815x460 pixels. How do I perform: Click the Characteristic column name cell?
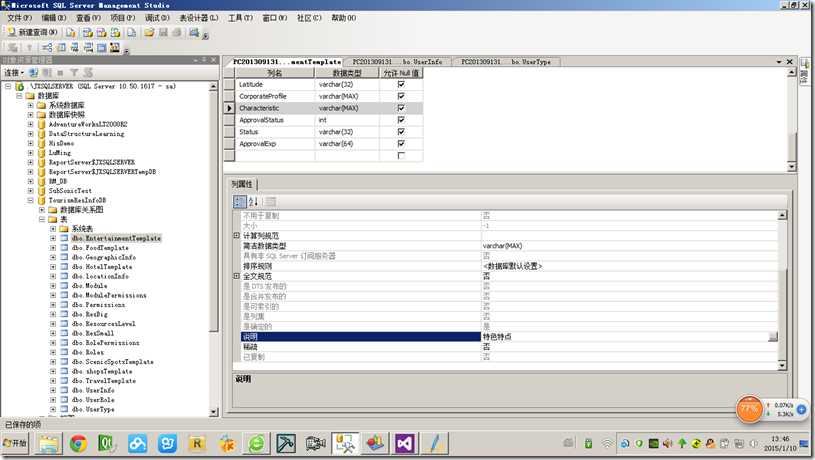(x=275, y=108)
